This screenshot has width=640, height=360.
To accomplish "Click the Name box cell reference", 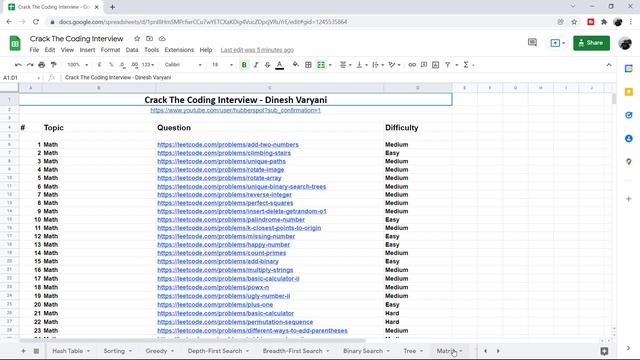I will tap(20, 78).
